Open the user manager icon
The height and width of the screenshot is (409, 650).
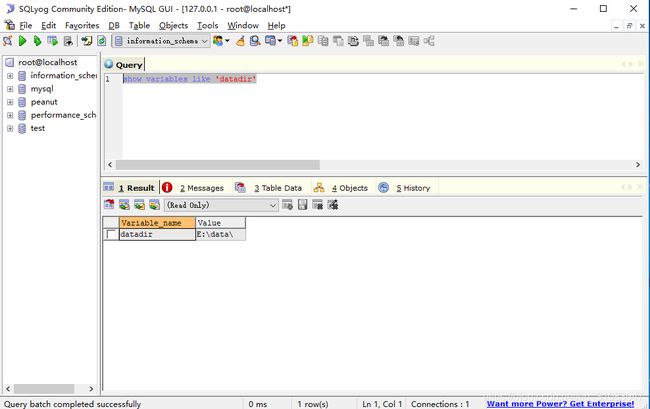point(218,41)
